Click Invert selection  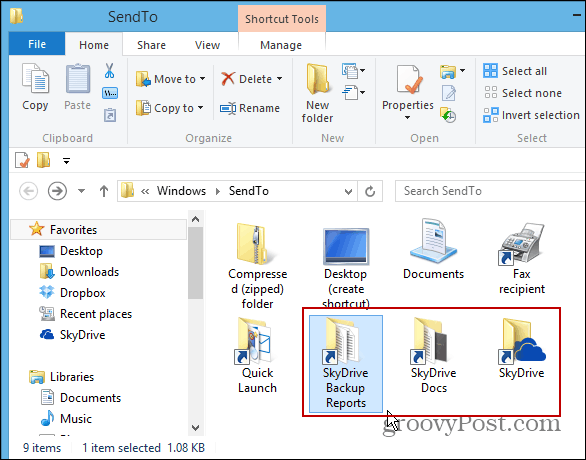pos(531,115)
